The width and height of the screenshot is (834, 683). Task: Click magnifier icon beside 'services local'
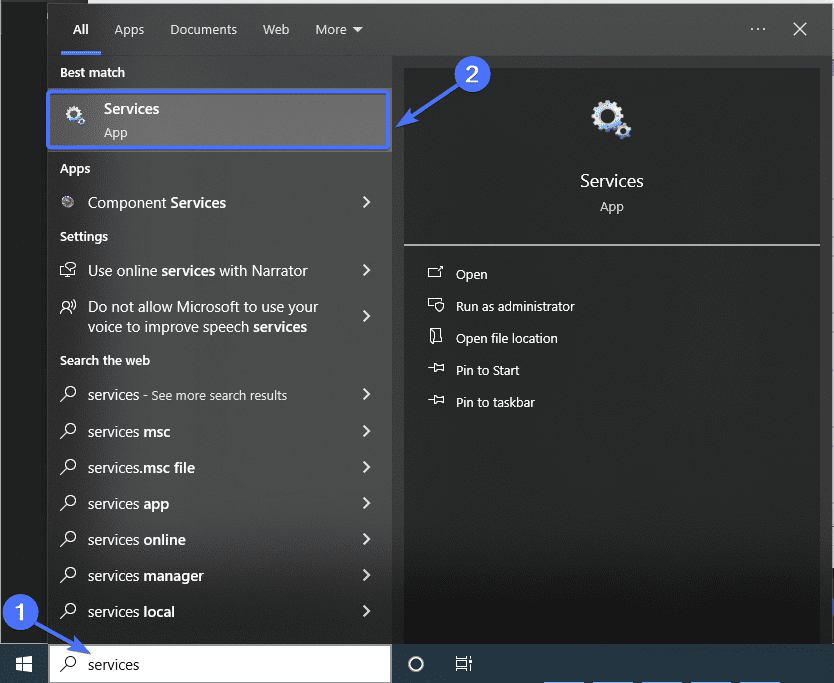click(68, 611)
